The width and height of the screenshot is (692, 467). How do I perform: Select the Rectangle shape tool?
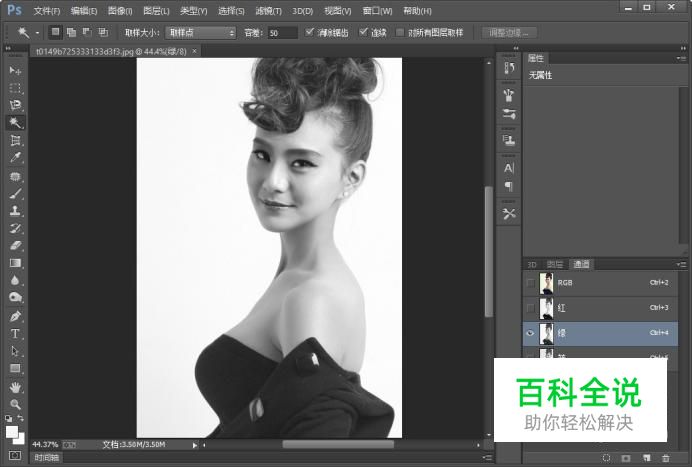click(15, 368)
